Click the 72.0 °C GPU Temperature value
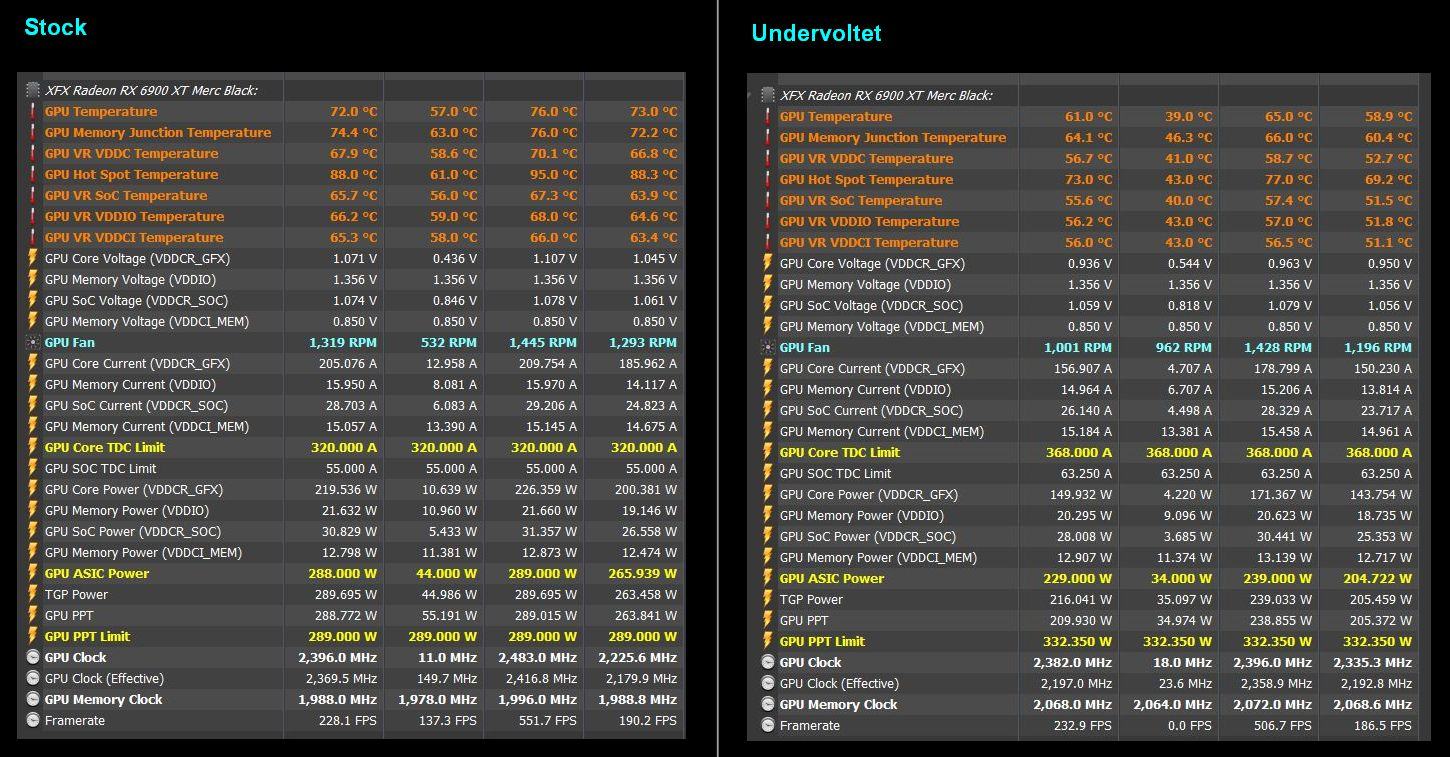This screenshot has height=757, width=1450. click(354, 111)
